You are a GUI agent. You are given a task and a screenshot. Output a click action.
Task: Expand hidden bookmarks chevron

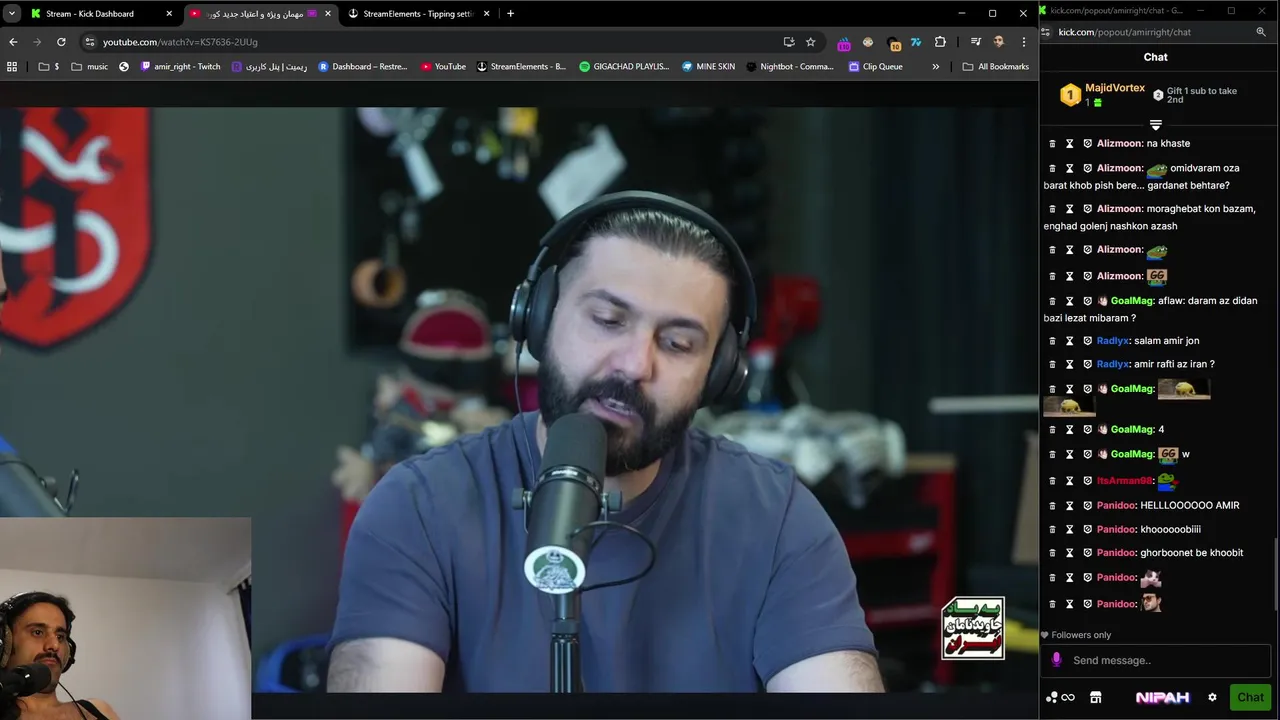pyautogui.click(x=936, y=67)
